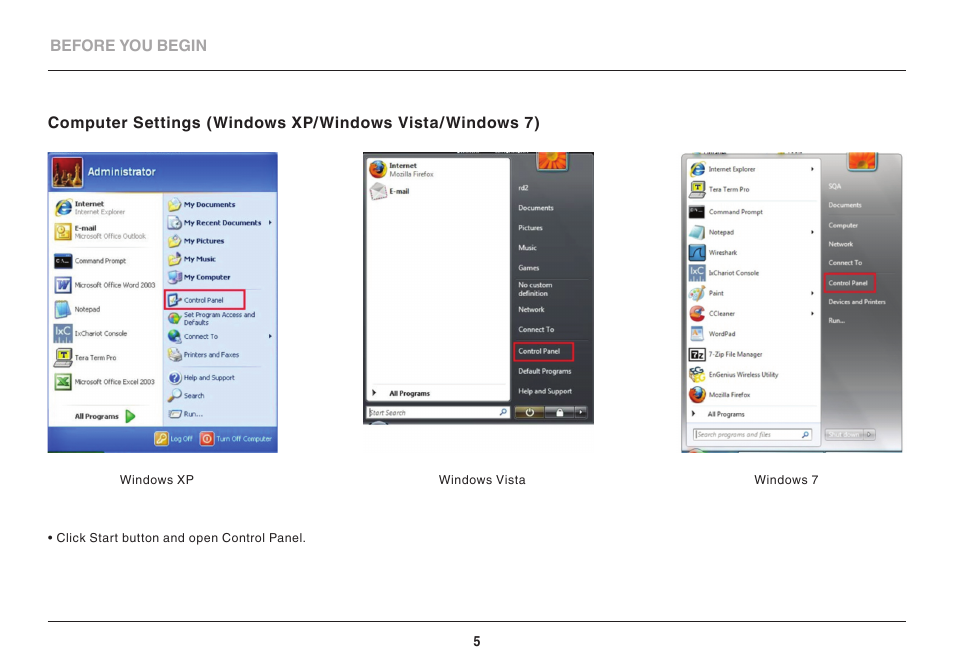The height and width of the screenshot is (669, 954).
Task: Open My Music in XP menu
Action: pos(192,259)
